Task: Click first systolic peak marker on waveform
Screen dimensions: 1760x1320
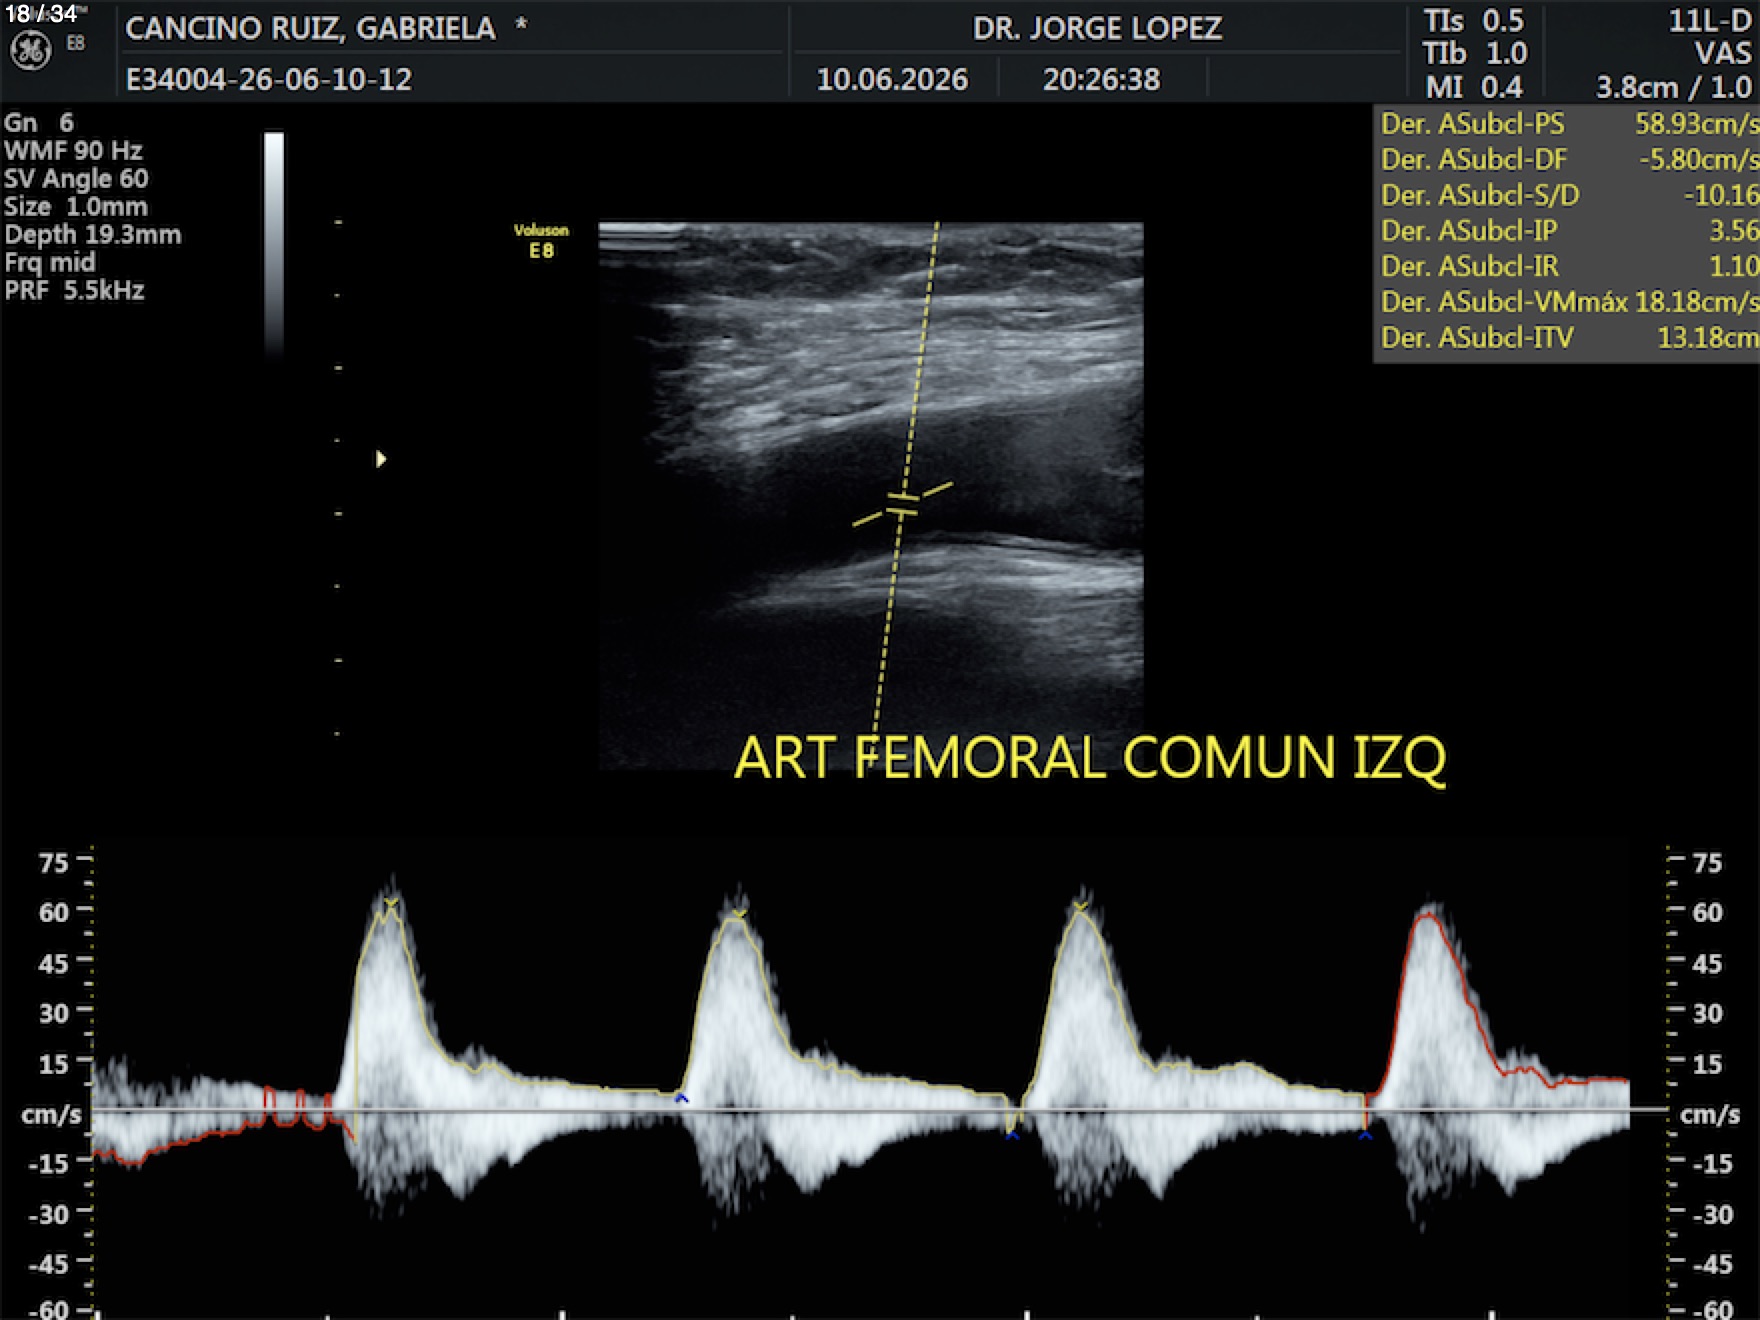Action: (391, 905)
